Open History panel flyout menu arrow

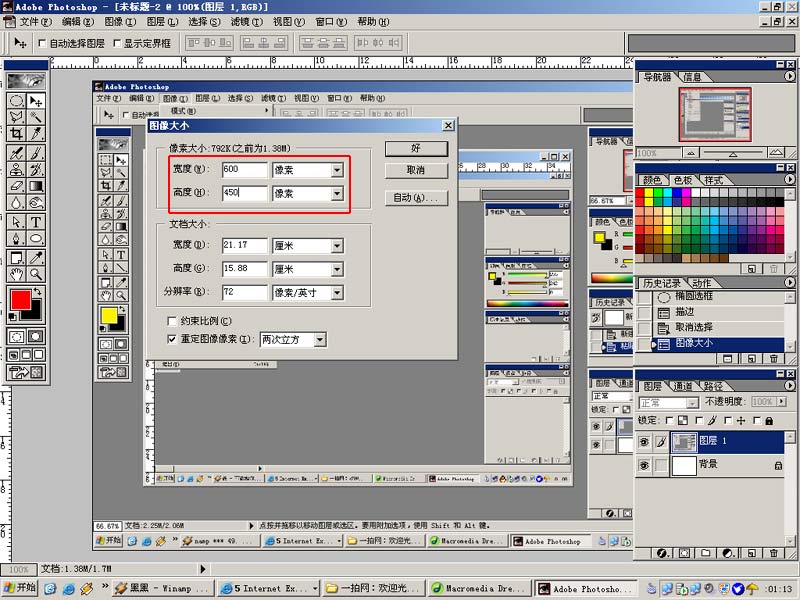789,282
